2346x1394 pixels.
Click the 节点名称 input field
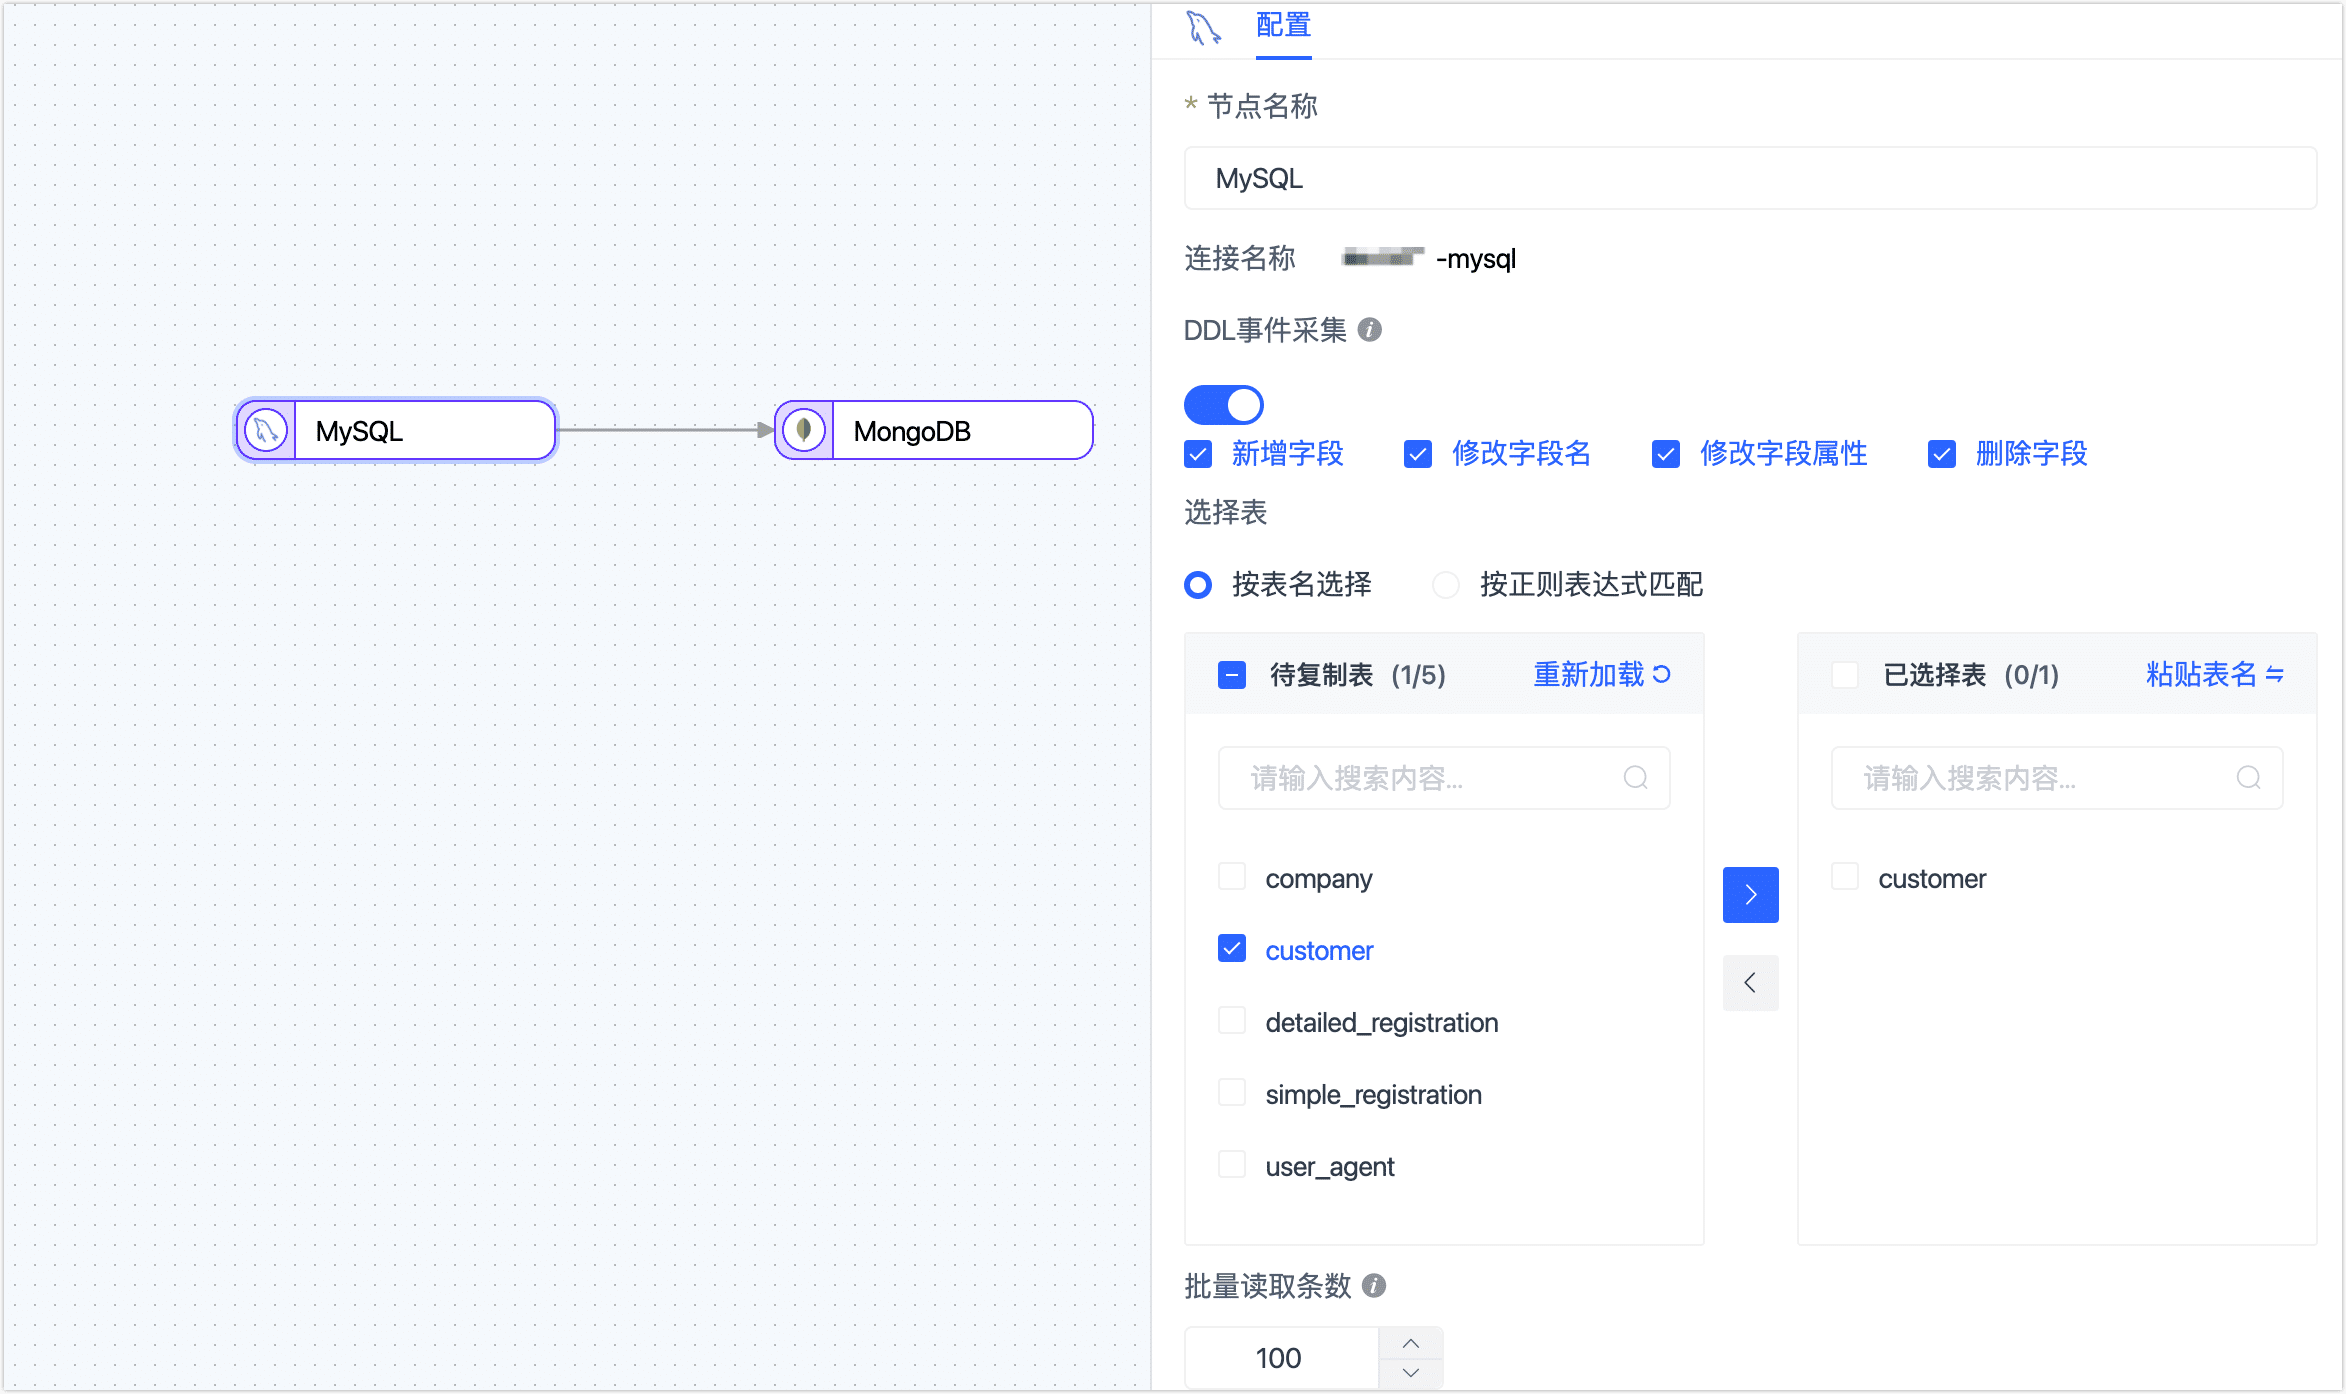pos(1750,179)
